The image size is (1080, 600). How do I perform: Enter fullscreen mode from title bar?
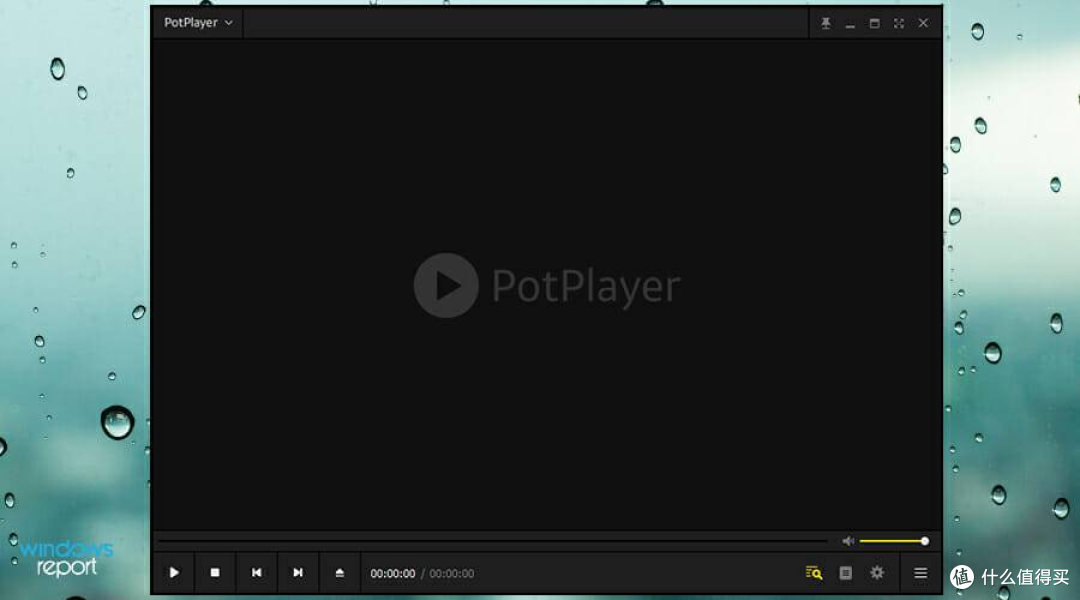coord(898,23)
